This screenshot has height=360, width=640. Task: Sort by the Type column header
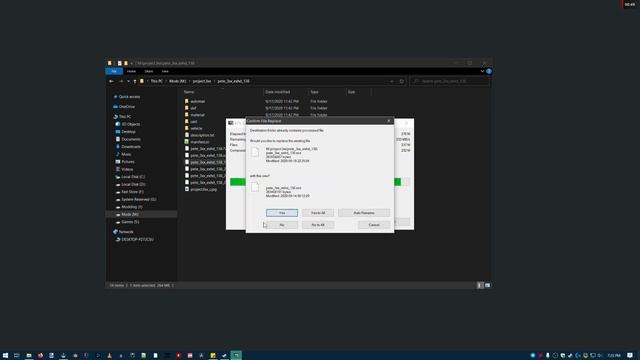(x=314, y=92)
